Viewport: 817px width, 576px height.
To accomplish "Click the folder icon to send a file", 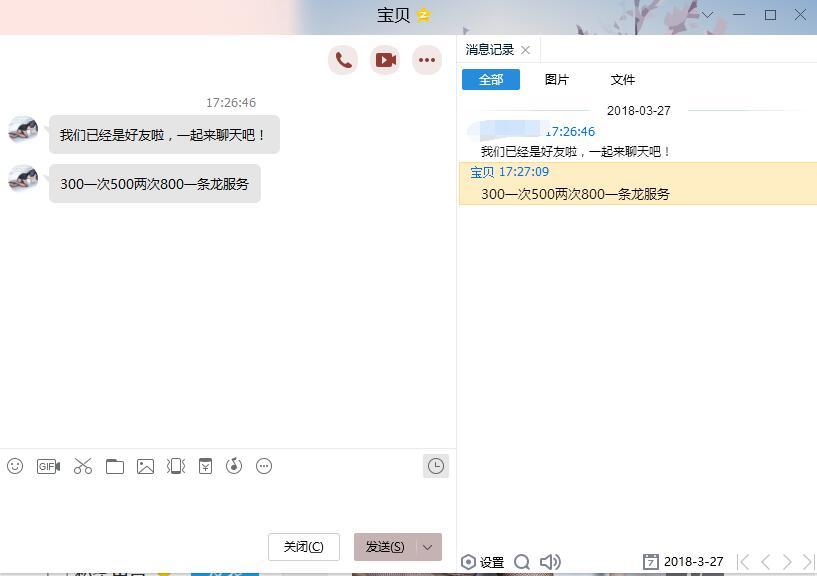I will (x=115, y=466).
